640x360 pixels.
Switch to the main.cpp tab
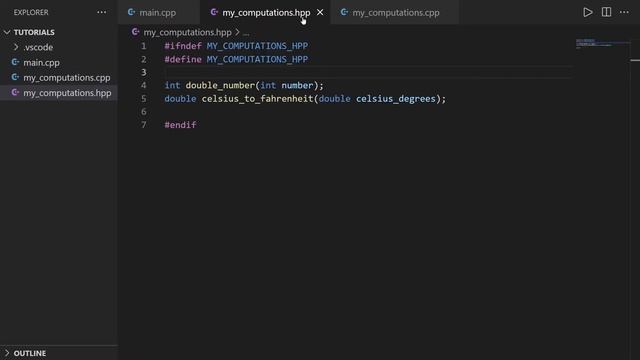coord(158,13)
